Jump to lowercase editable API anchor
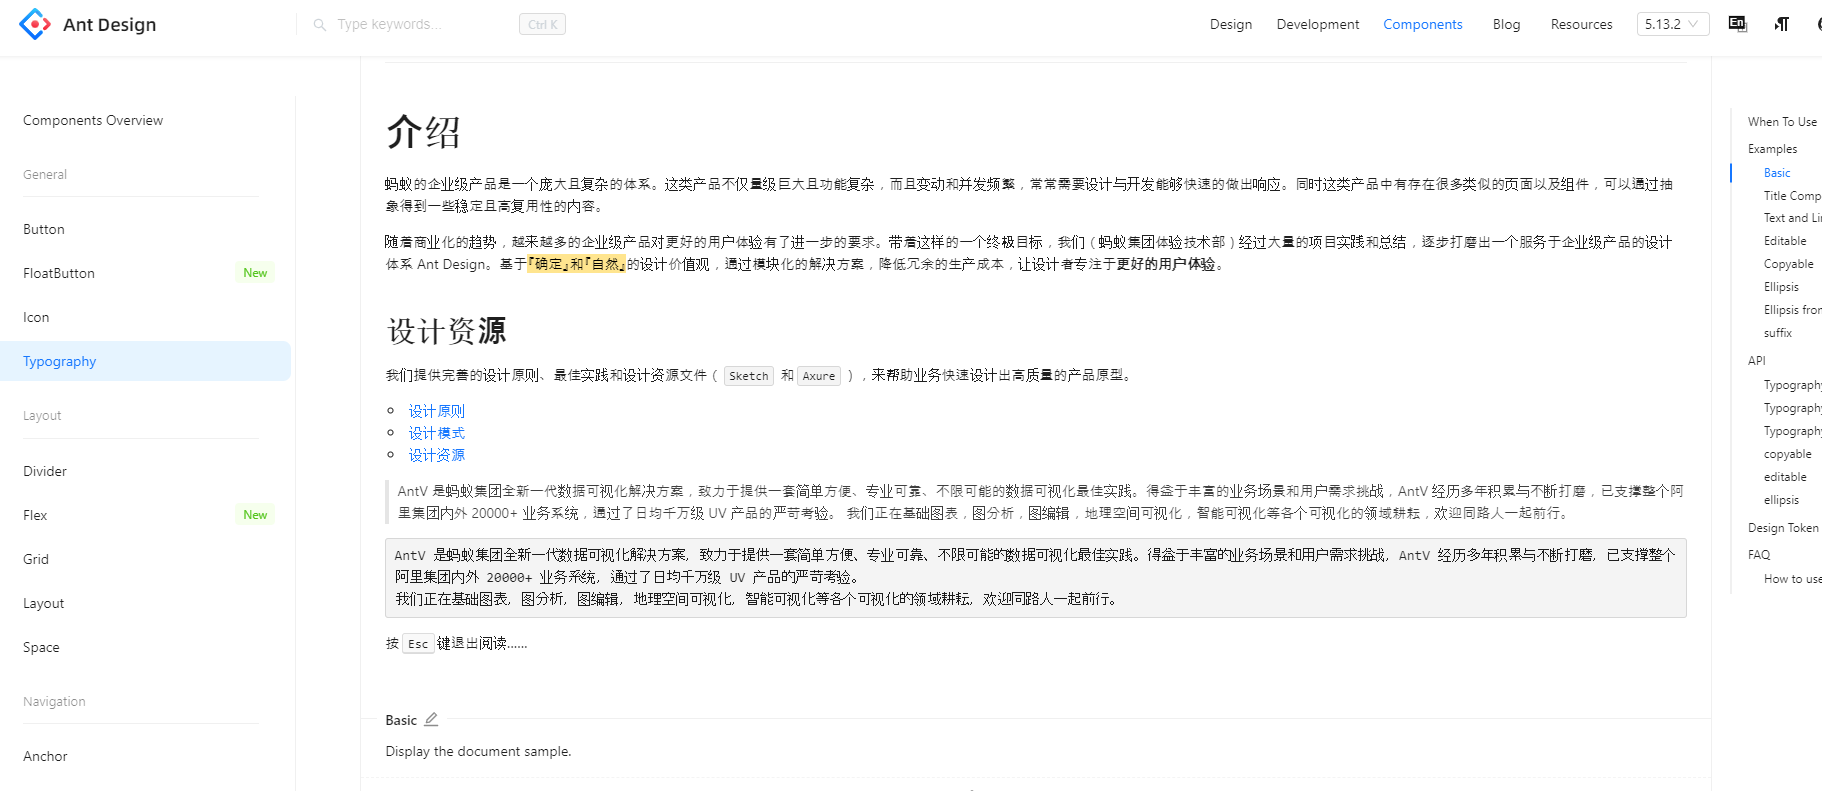The width and height of the screenshot is (1822, 791). [x=1785, y=477]
